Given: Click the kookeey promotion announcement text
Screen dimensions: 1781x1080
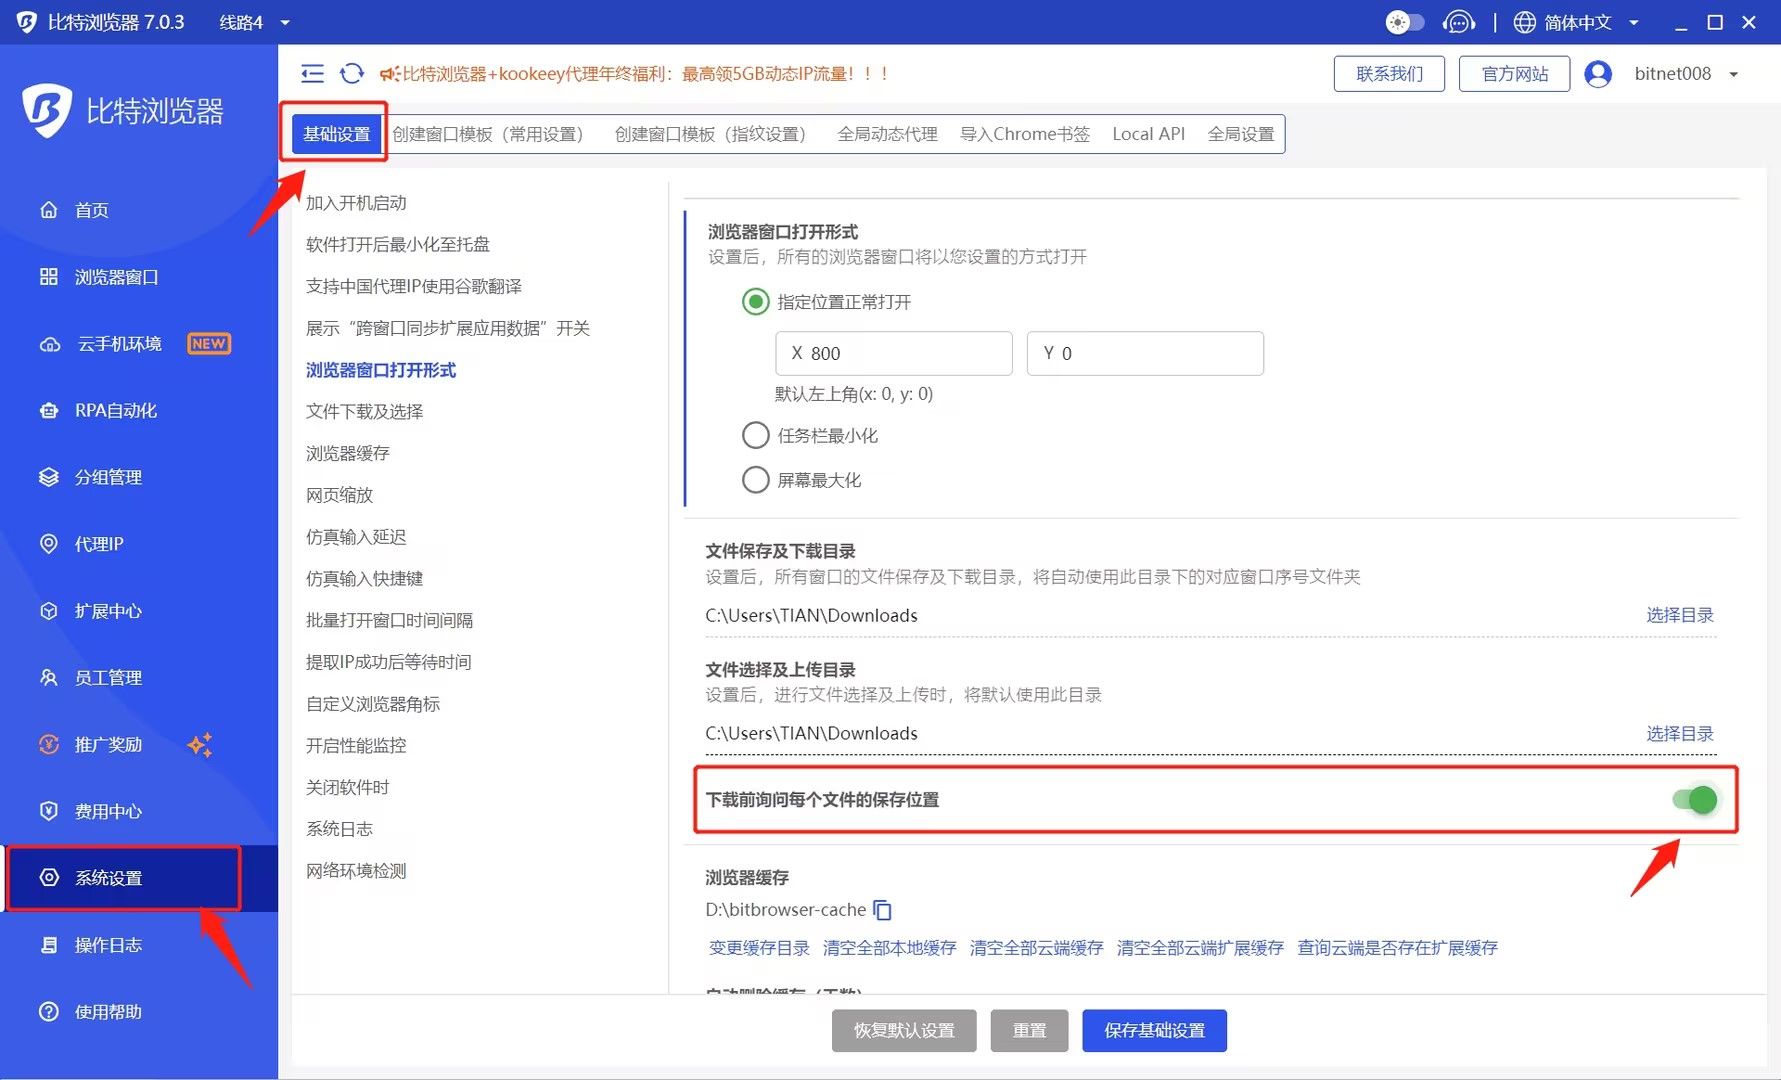Looking at the screenshot, I should pyautogui.click(x=646, y=74).
